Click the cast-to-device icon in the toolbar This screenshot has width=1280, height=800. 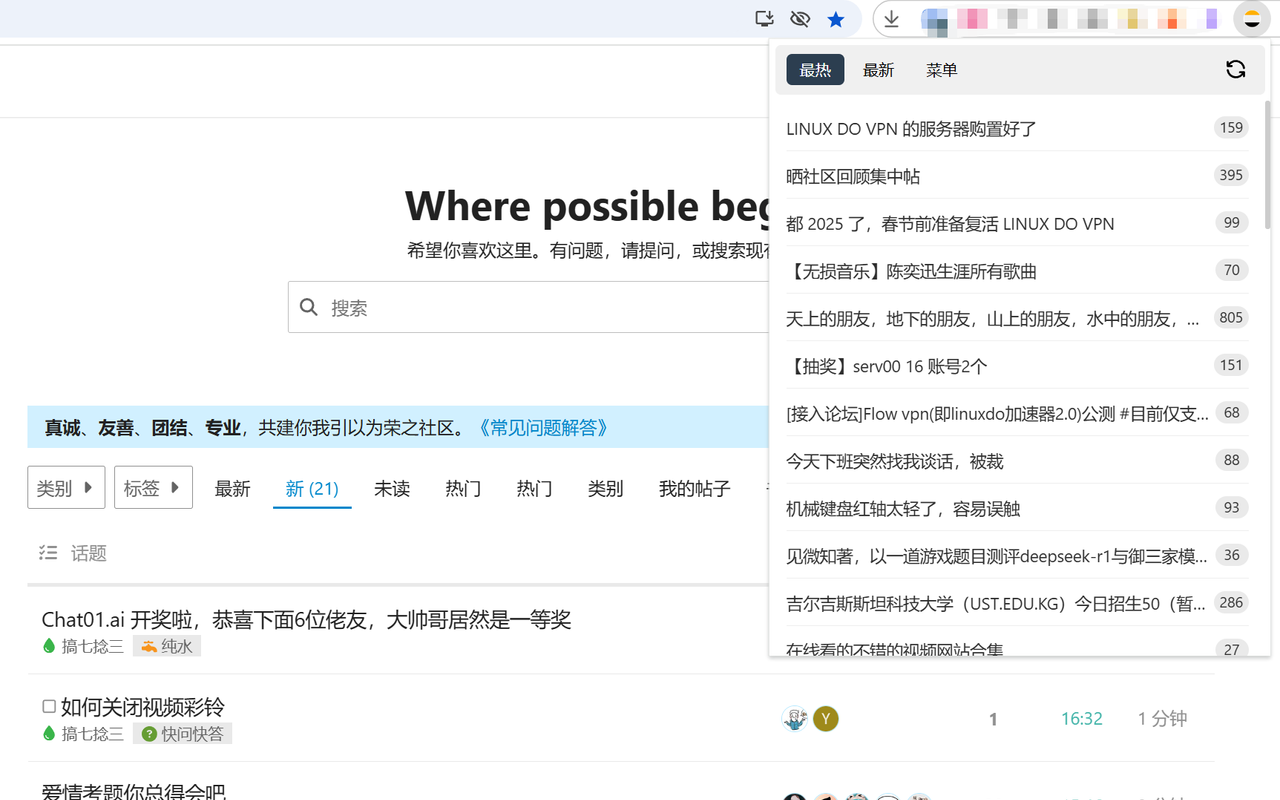pyautogui.click(x=763, y=19)
